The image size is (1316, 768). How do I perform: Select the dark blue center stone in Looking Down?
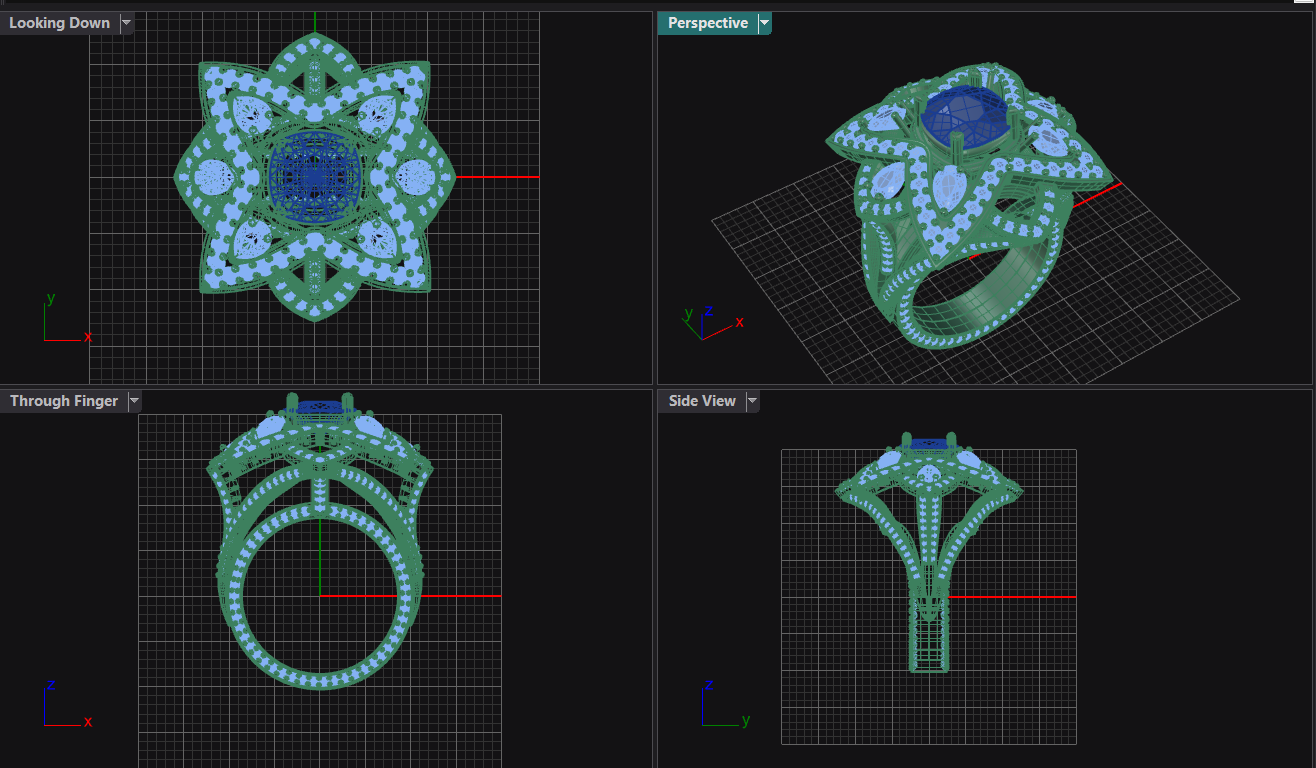[314, 176]
